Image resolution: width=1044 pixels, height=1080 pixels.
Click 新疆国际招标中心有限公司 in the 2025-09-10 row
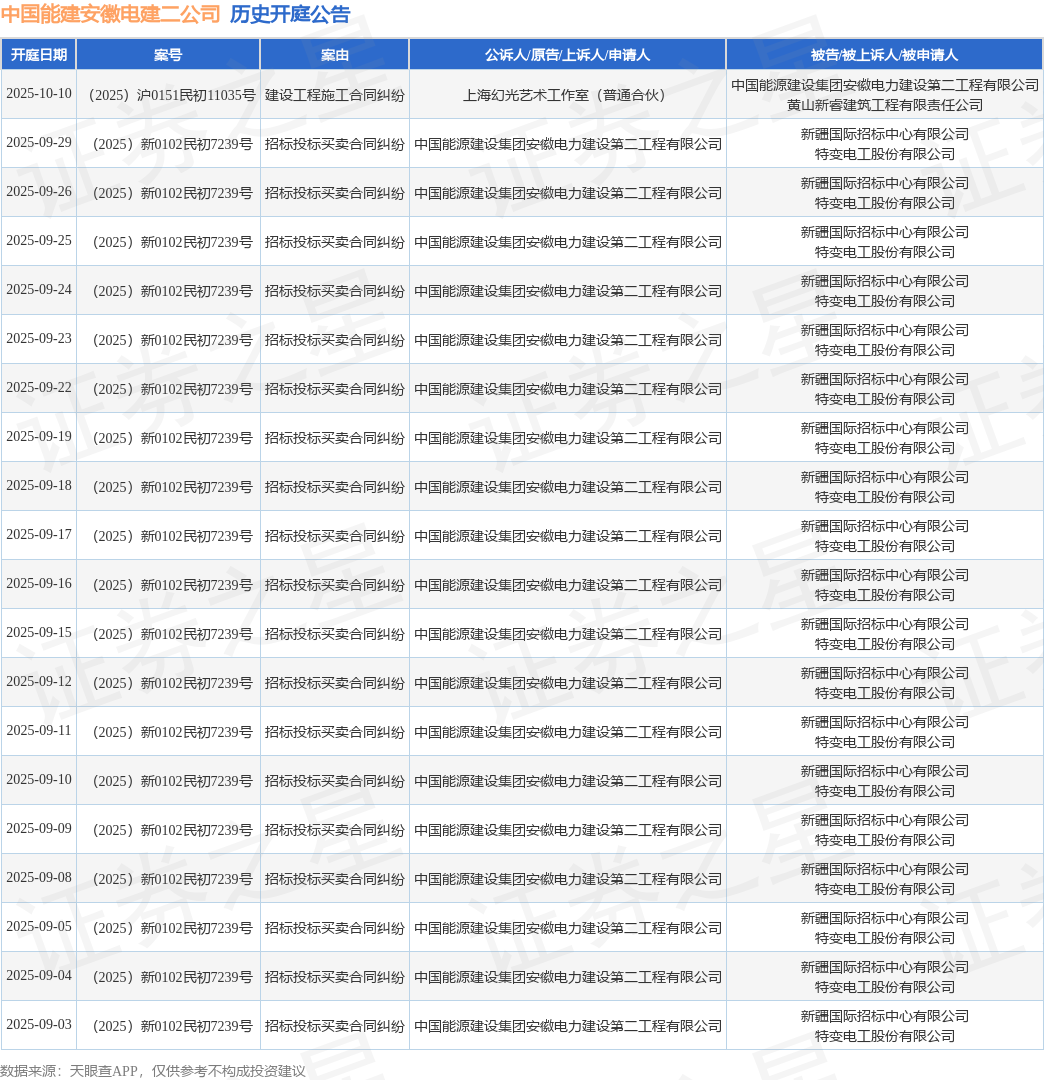tap(884, 770)
